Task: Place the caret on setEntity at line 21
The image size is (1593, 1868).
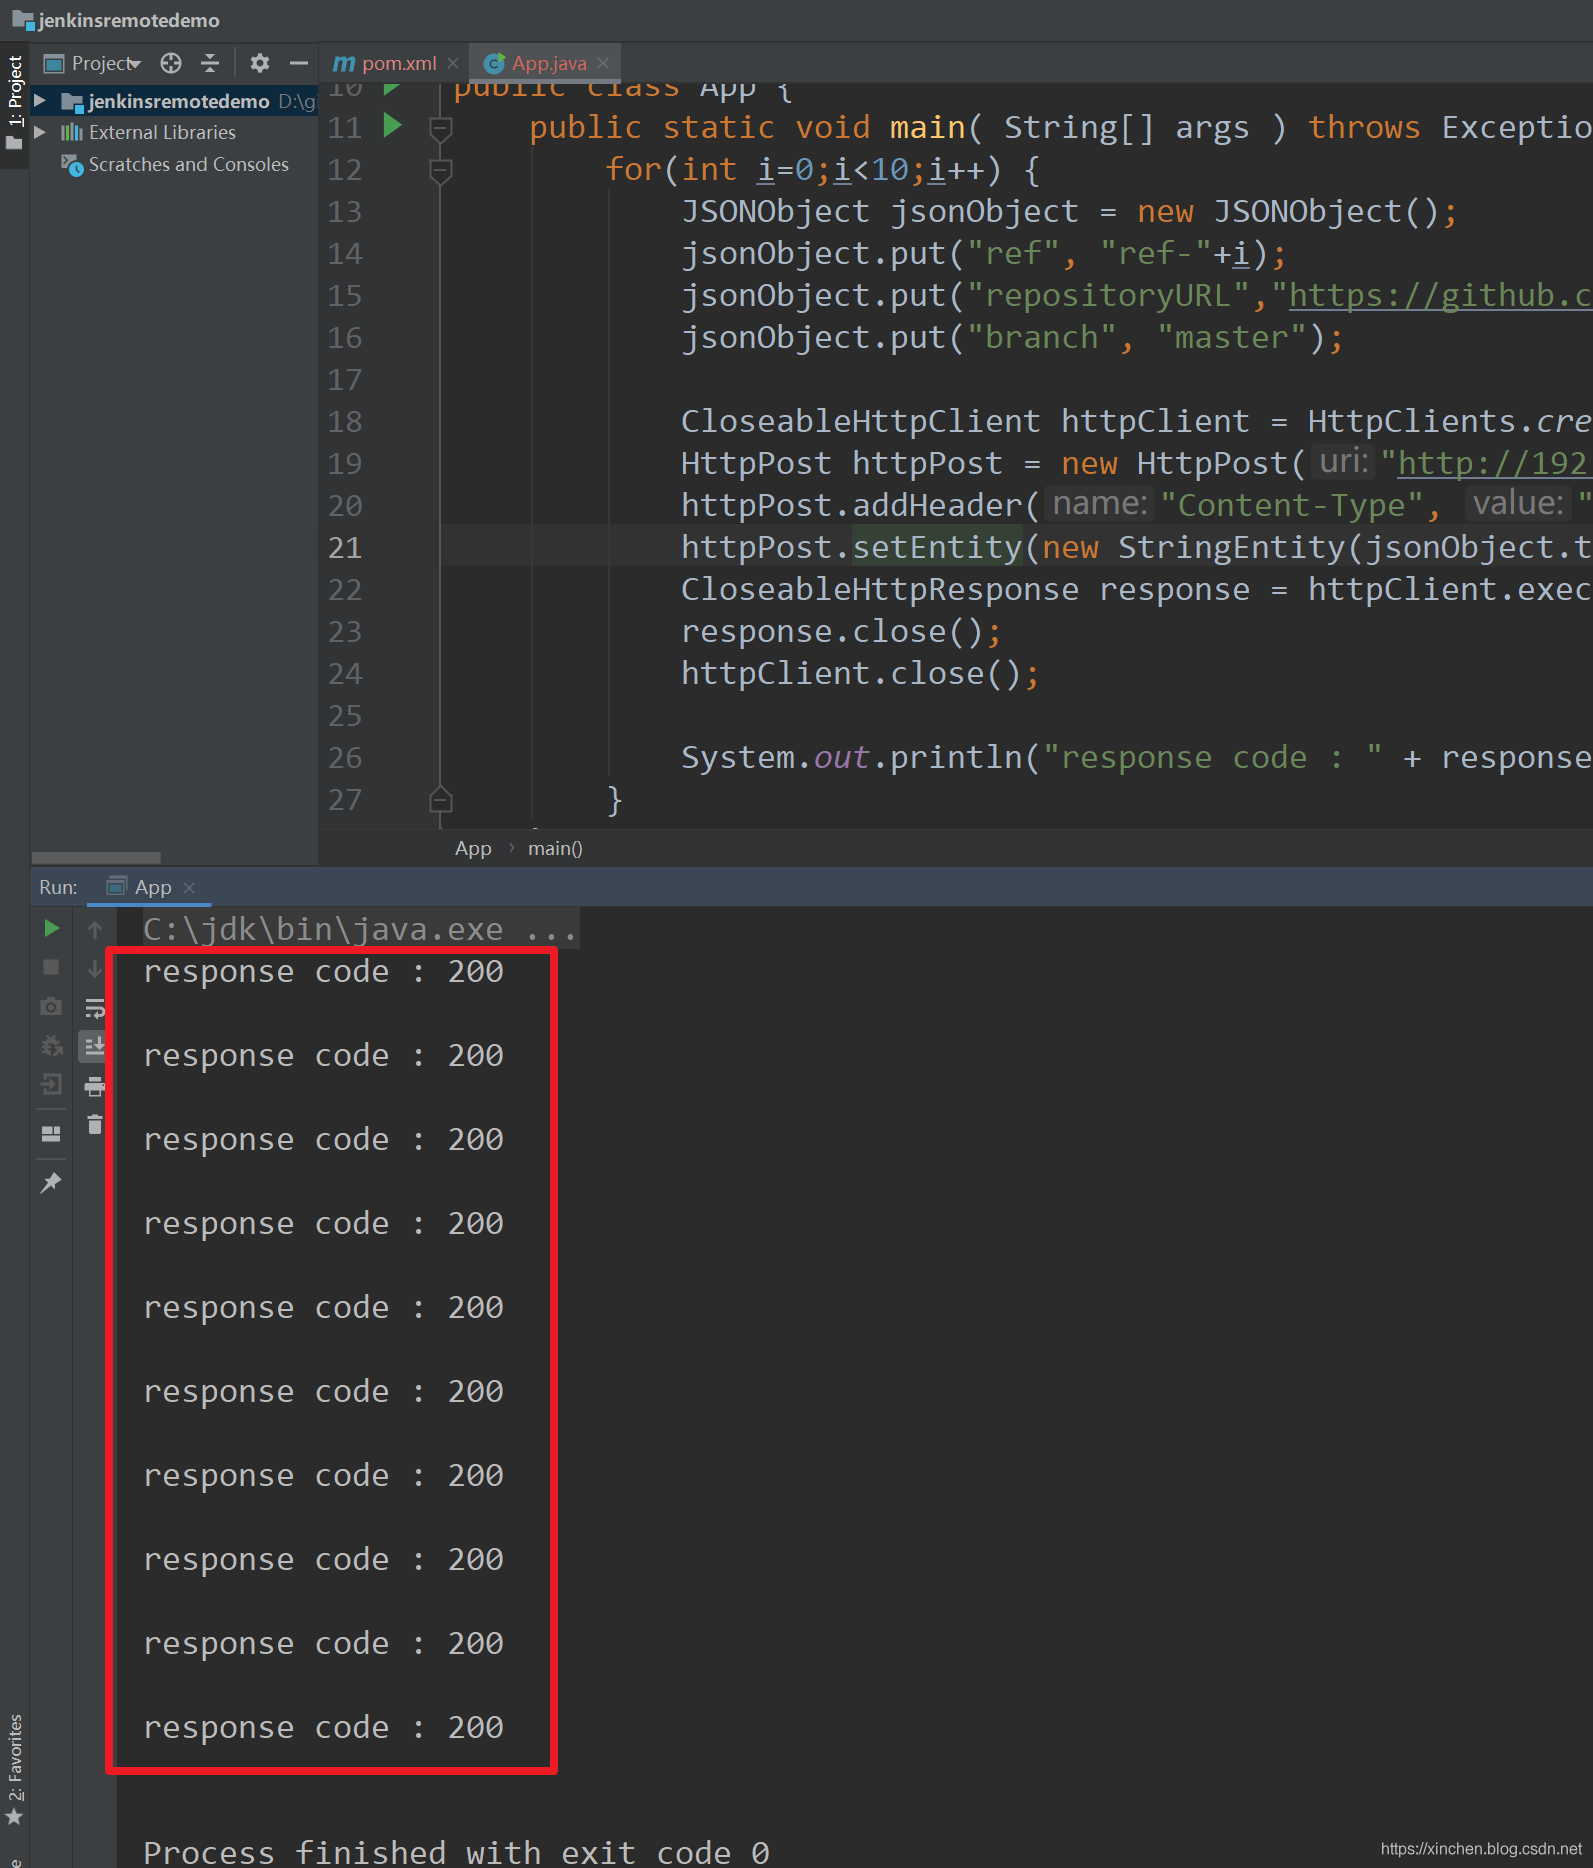Action: pos(937,547)
